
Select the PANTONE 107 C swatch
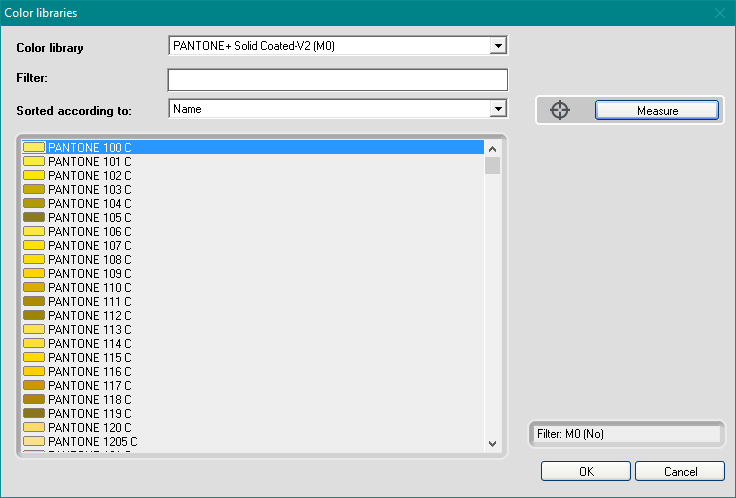point(34,245)
